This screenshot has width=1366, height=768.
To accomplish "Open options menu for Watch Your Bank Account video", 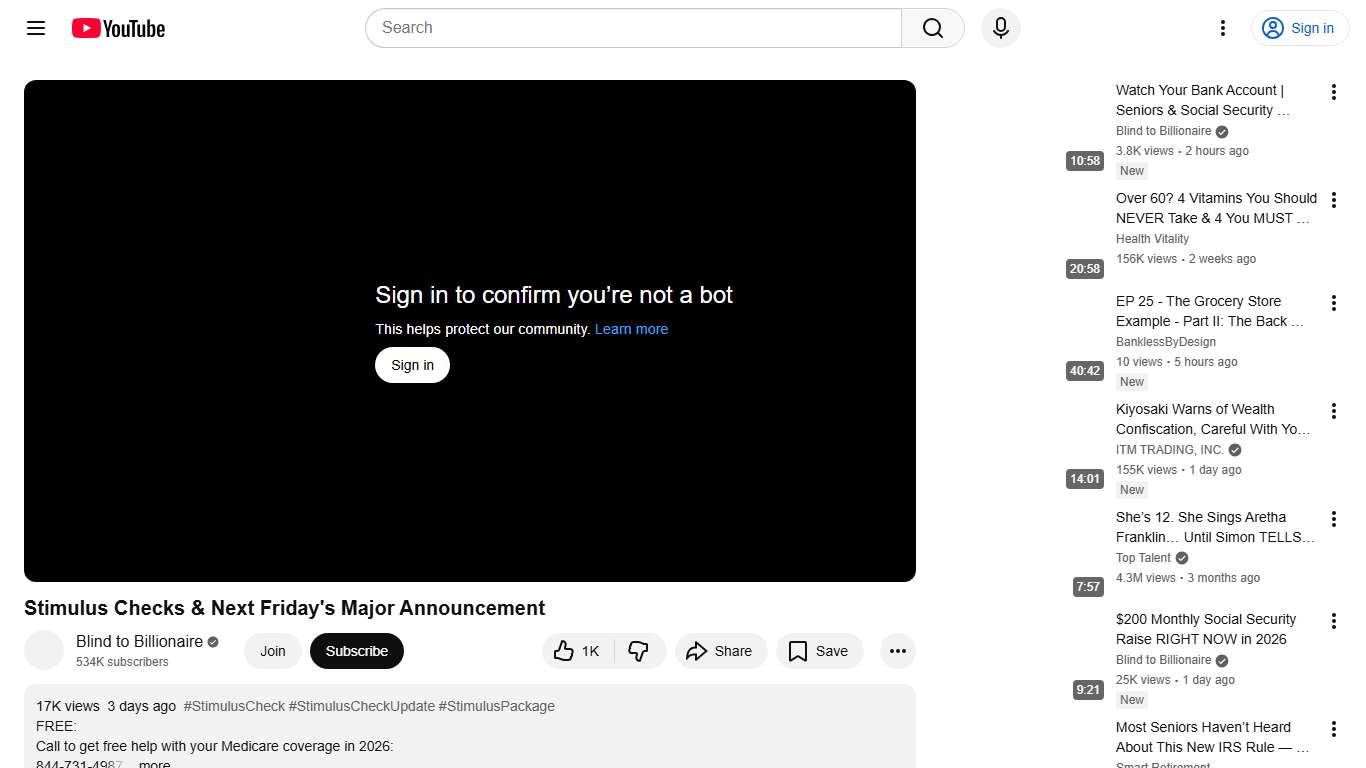I will (1333, 91).
